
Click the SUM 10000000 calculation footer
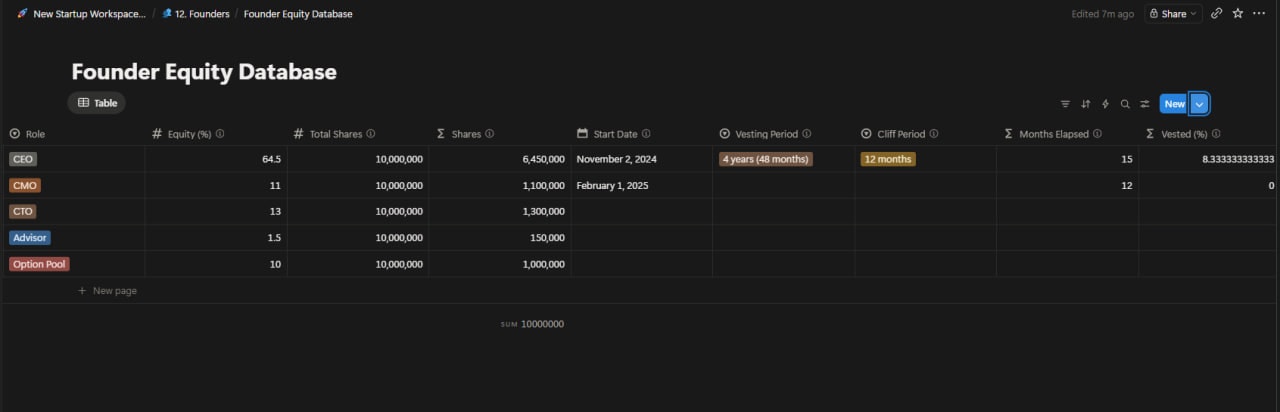(x=532, y=324)
